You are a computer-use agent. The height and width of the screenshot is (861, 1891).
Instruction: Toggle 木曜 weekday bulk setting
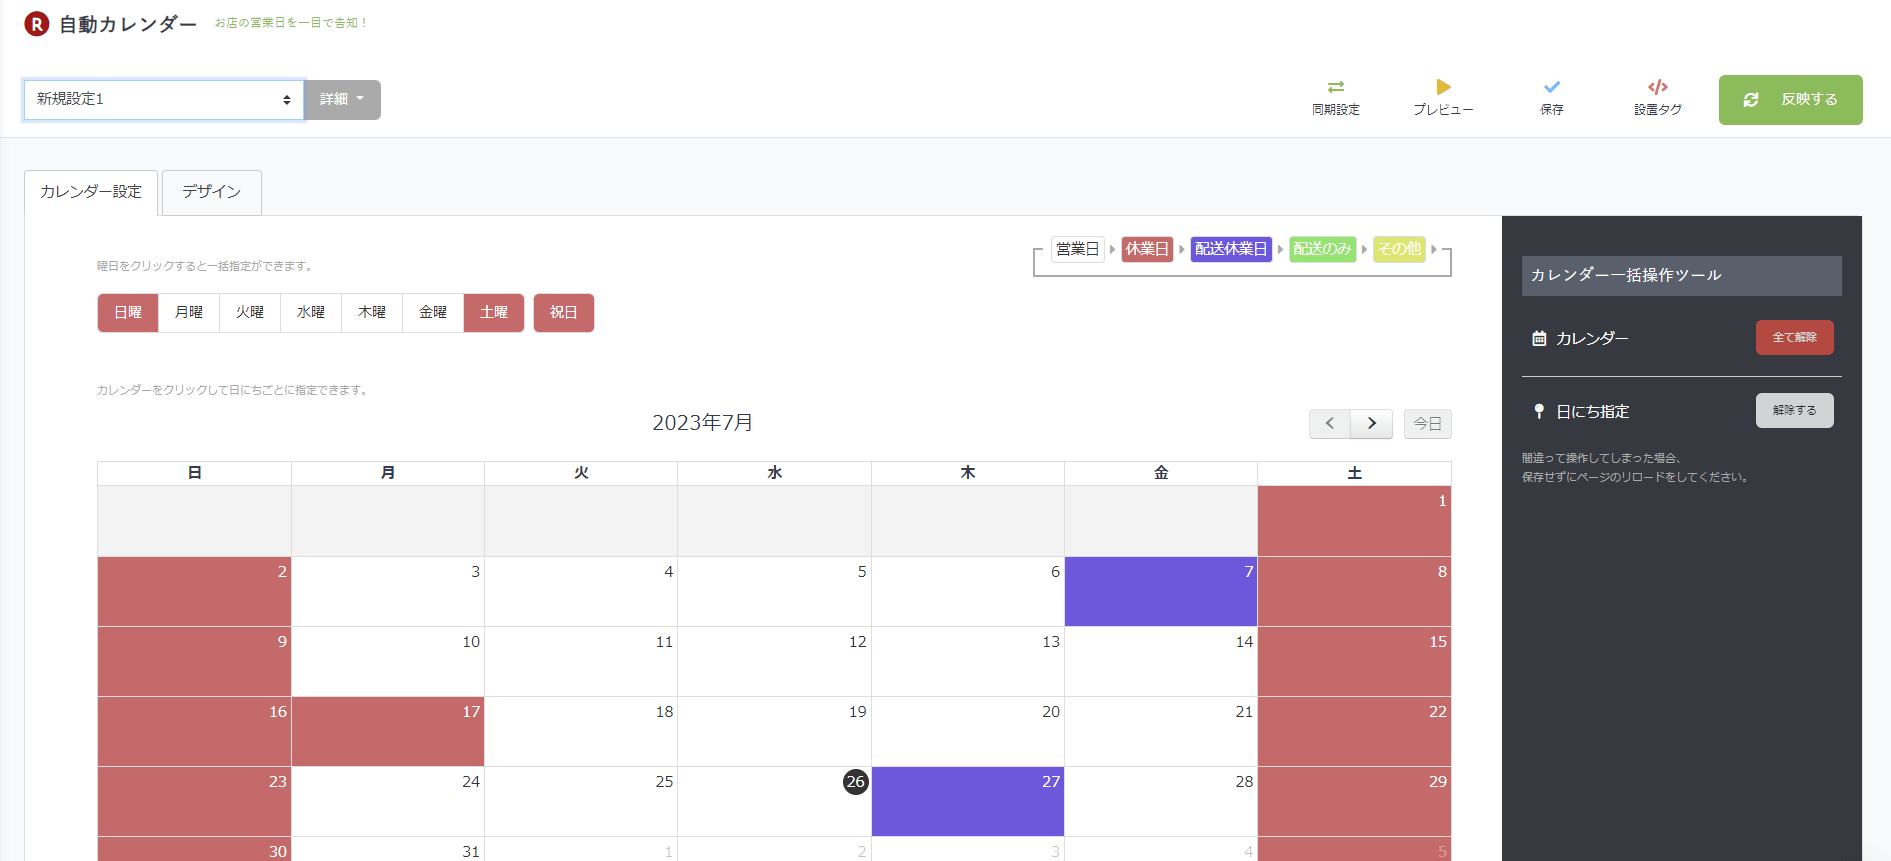[x=372, y=313]
